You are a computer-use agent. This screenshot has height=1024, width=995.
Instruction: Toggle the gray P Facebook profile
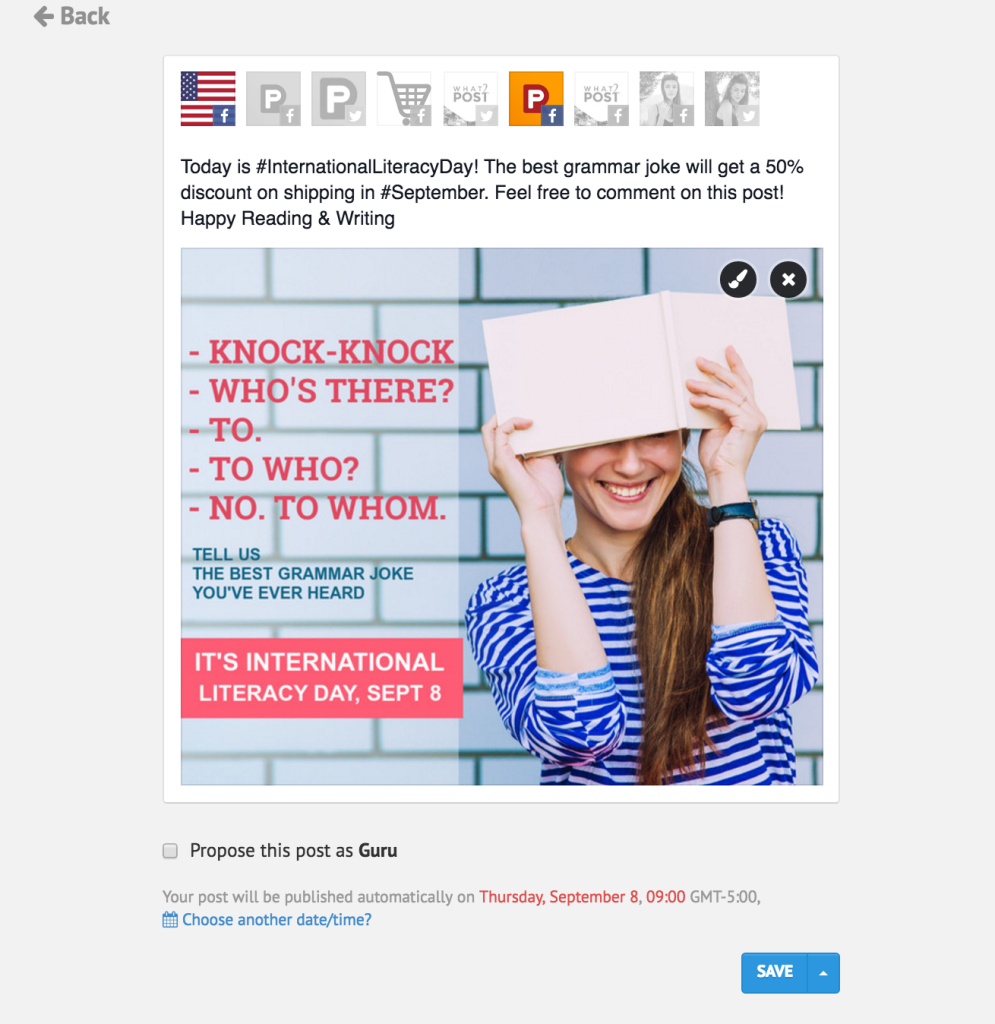coord(274,99)
